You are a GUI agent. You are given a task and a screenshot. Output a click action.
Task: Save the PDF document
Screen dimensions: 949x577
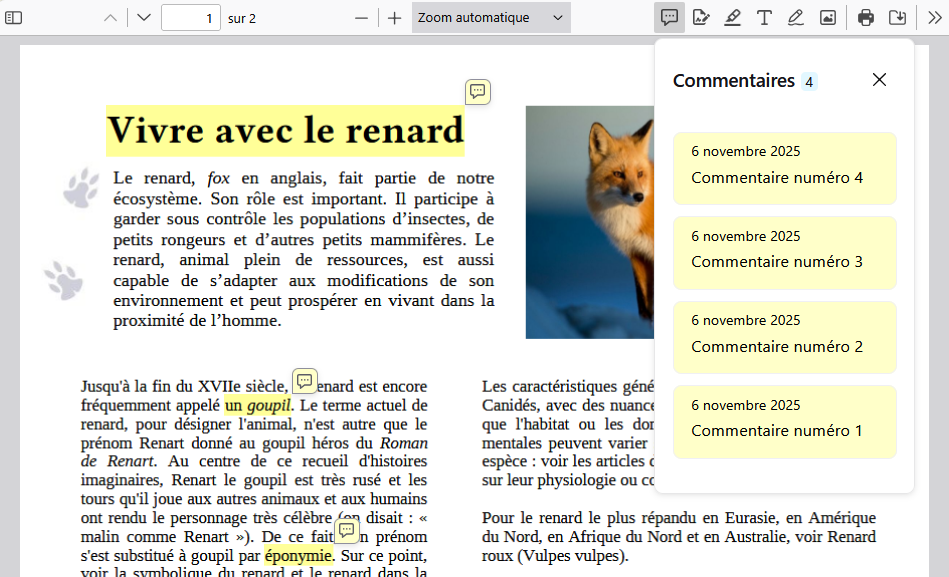[x=898, y=18]
